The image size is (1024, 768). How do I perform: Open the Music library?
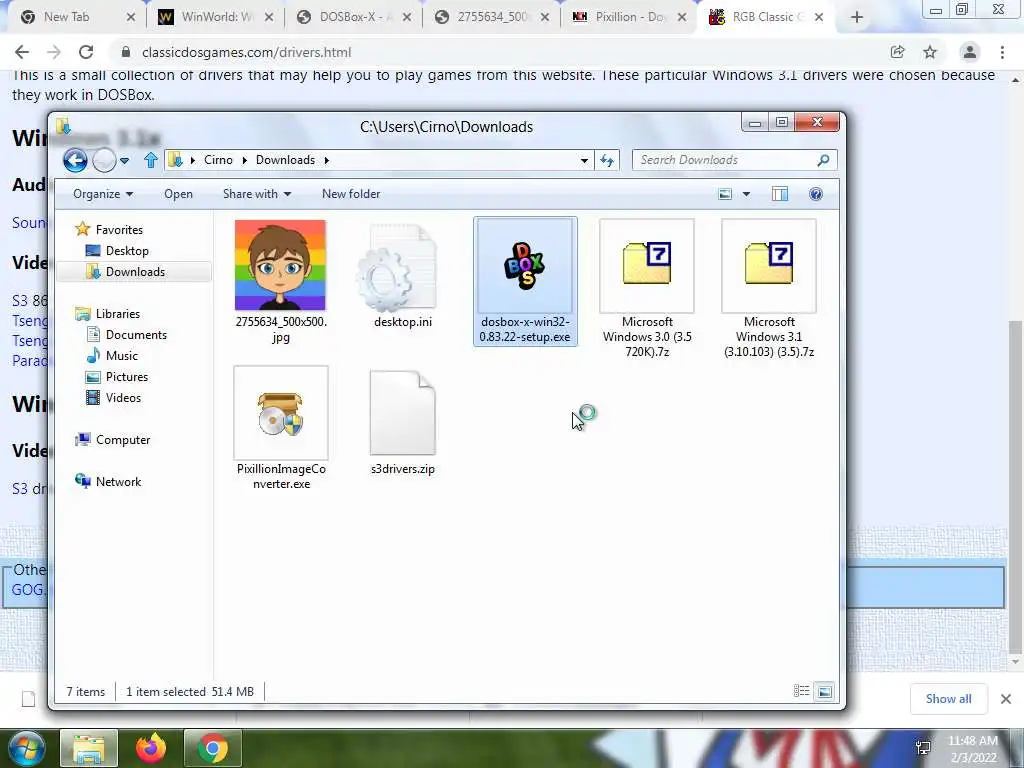point(121,356)
